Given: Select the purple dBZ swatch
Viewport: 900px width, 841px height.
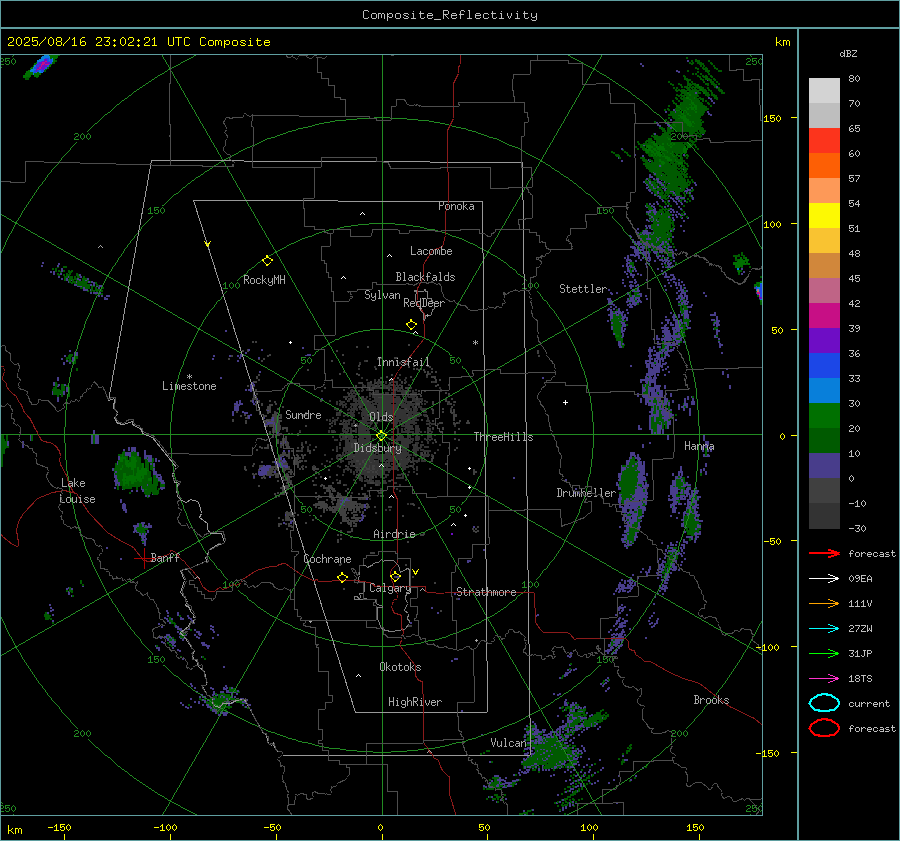Looking at the screenshot, I should click(824, 340).
